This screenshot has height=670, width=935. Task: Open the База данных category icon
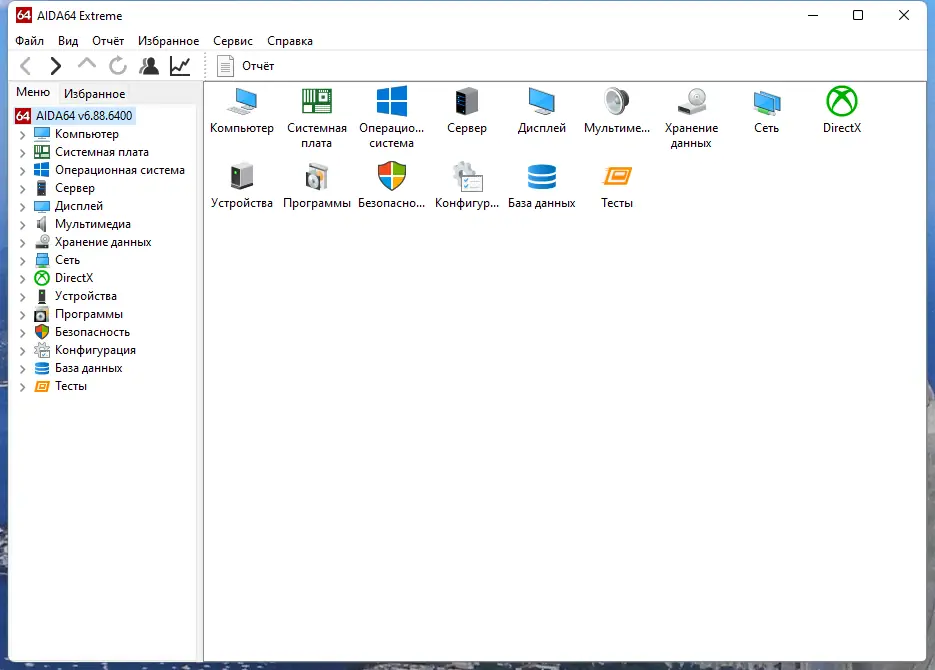click(x=541, y=178)
